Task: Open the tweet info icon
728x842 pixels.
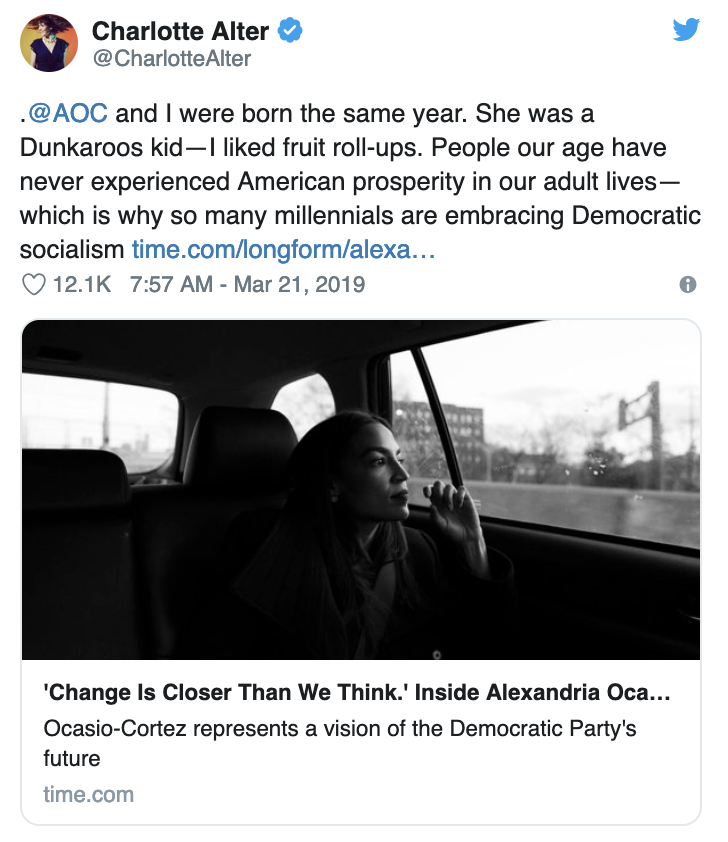Action: (x=688, y=284)
